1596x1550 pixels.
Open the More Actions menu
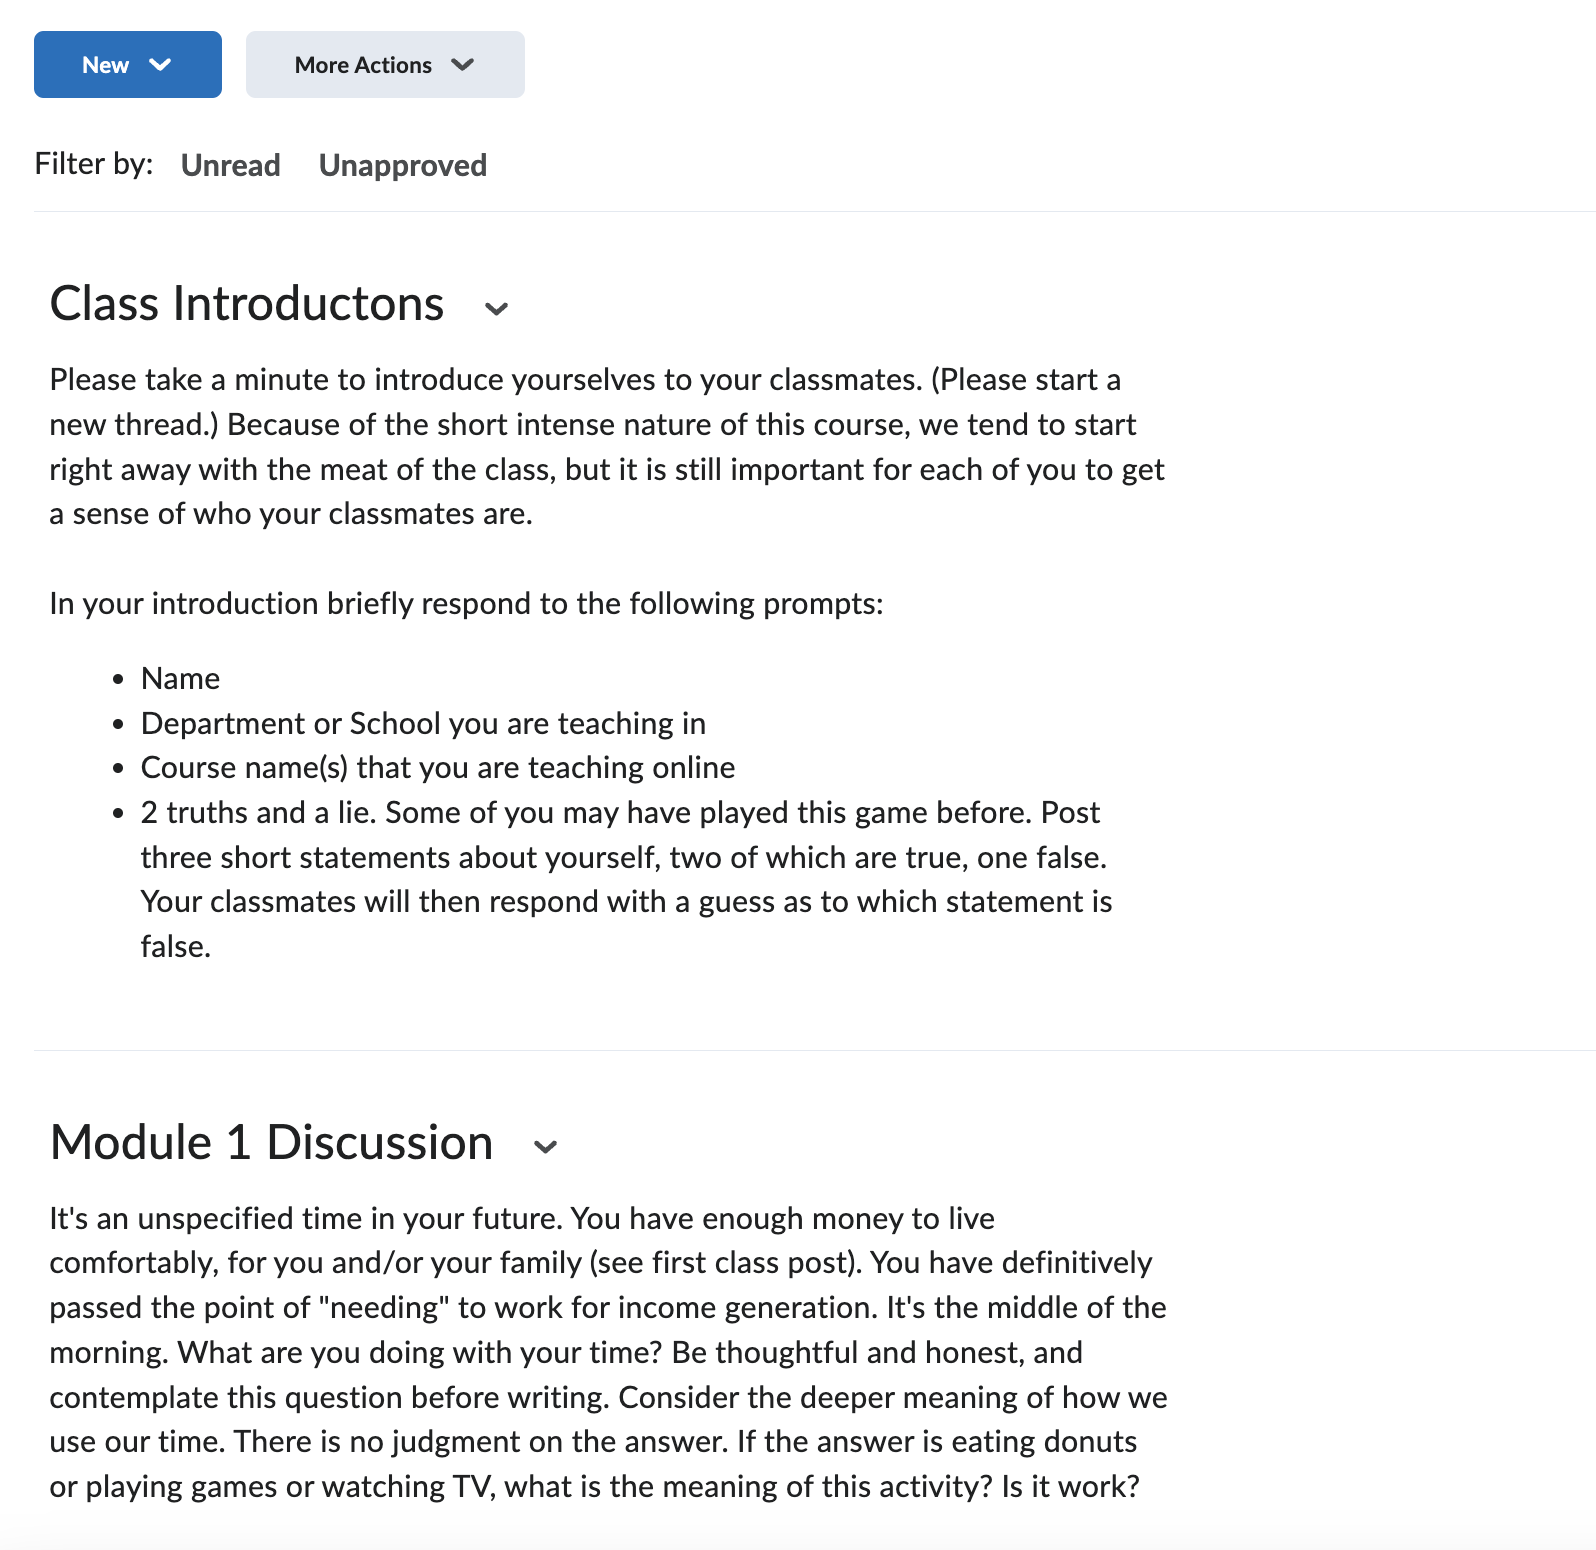pos(385,65)
